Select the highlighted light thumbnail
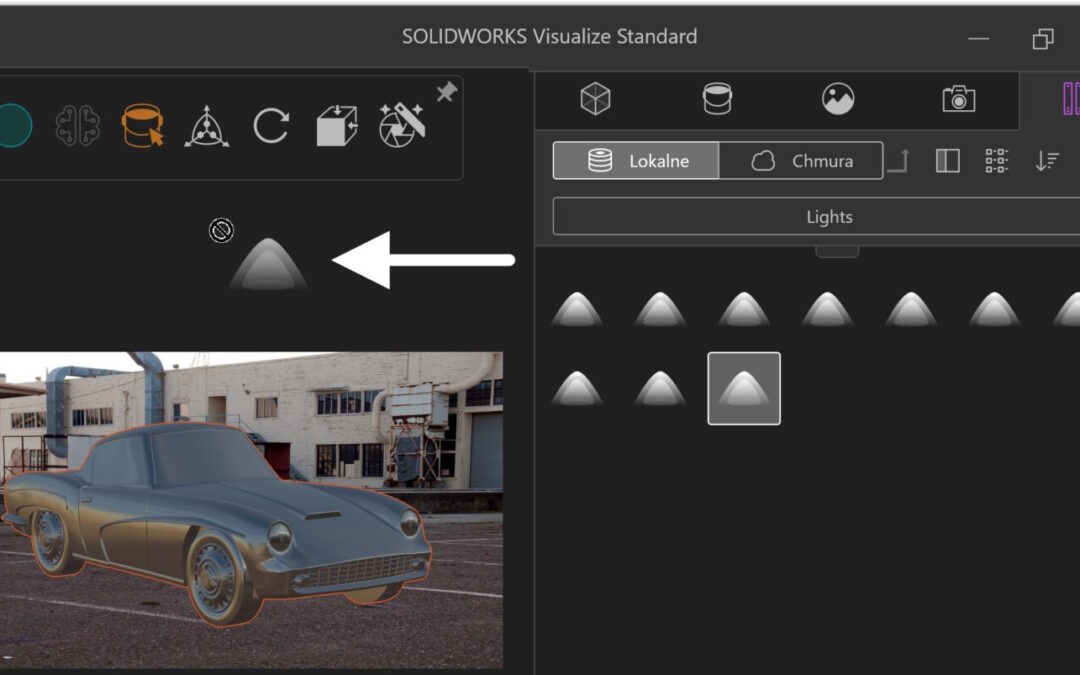This screenshot has width=1080, height=675. coord(744,388)
